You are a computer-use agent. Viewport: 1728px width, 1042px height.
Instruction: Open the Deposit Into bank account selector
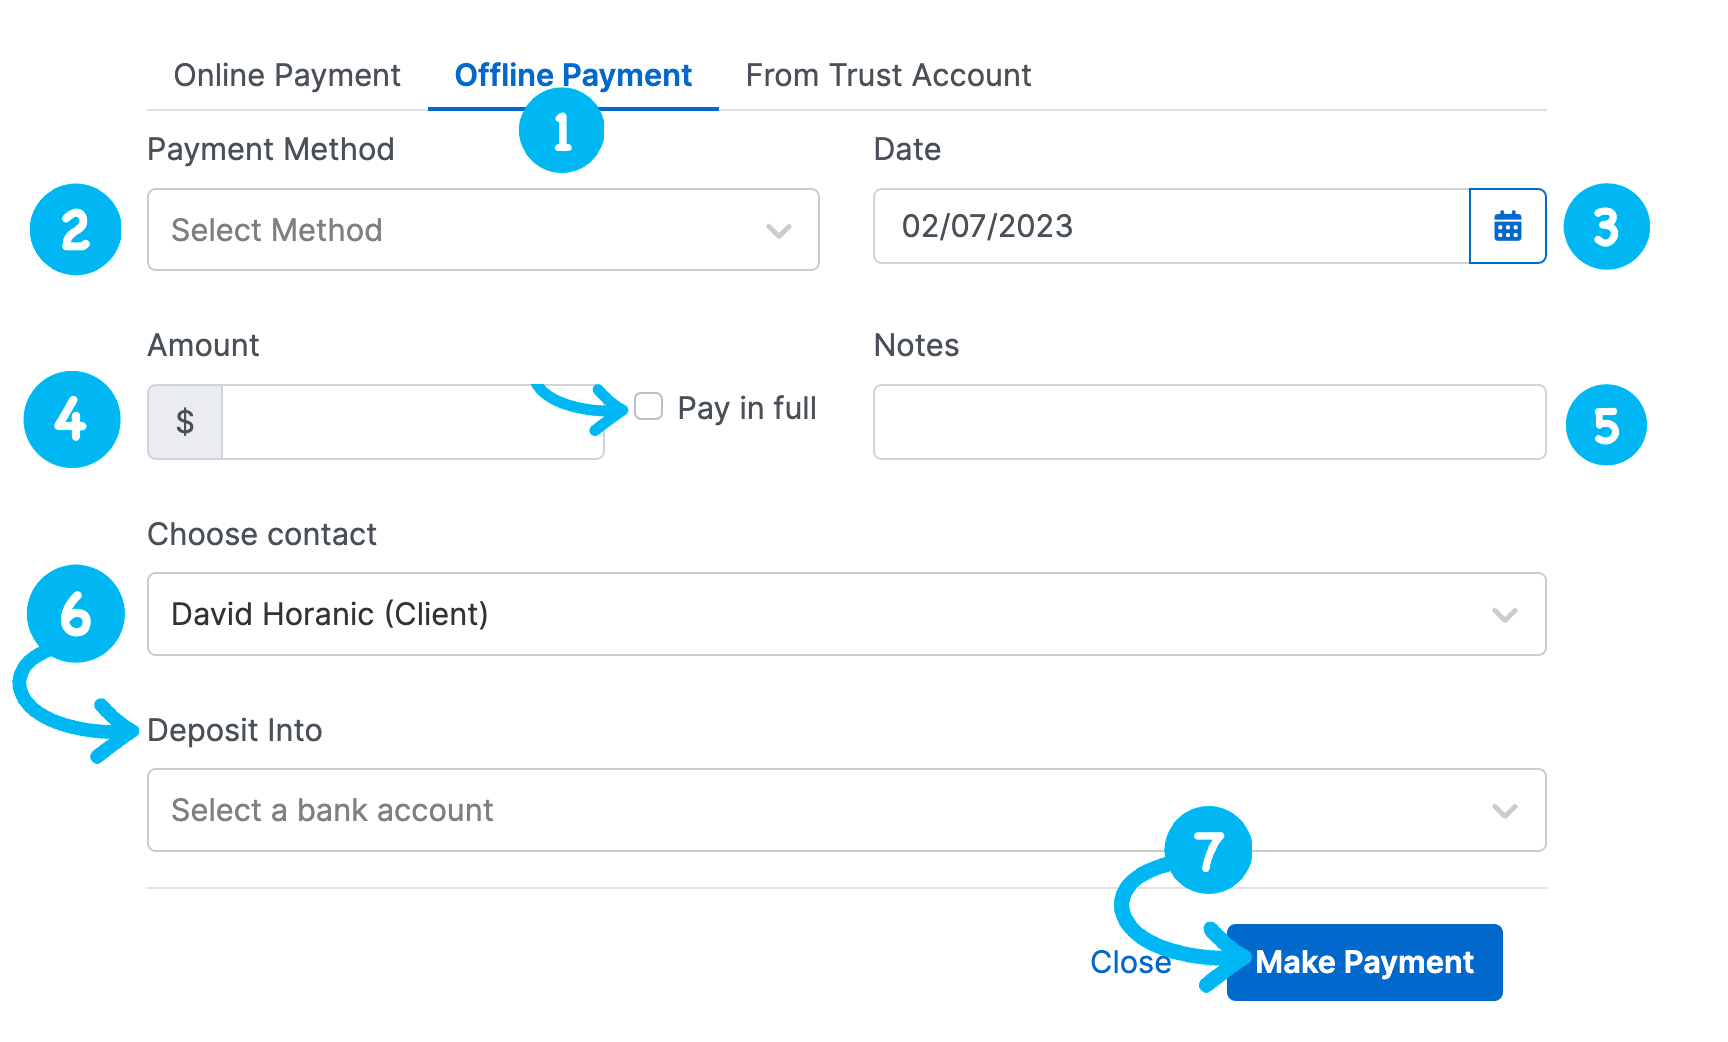(846, 810)
